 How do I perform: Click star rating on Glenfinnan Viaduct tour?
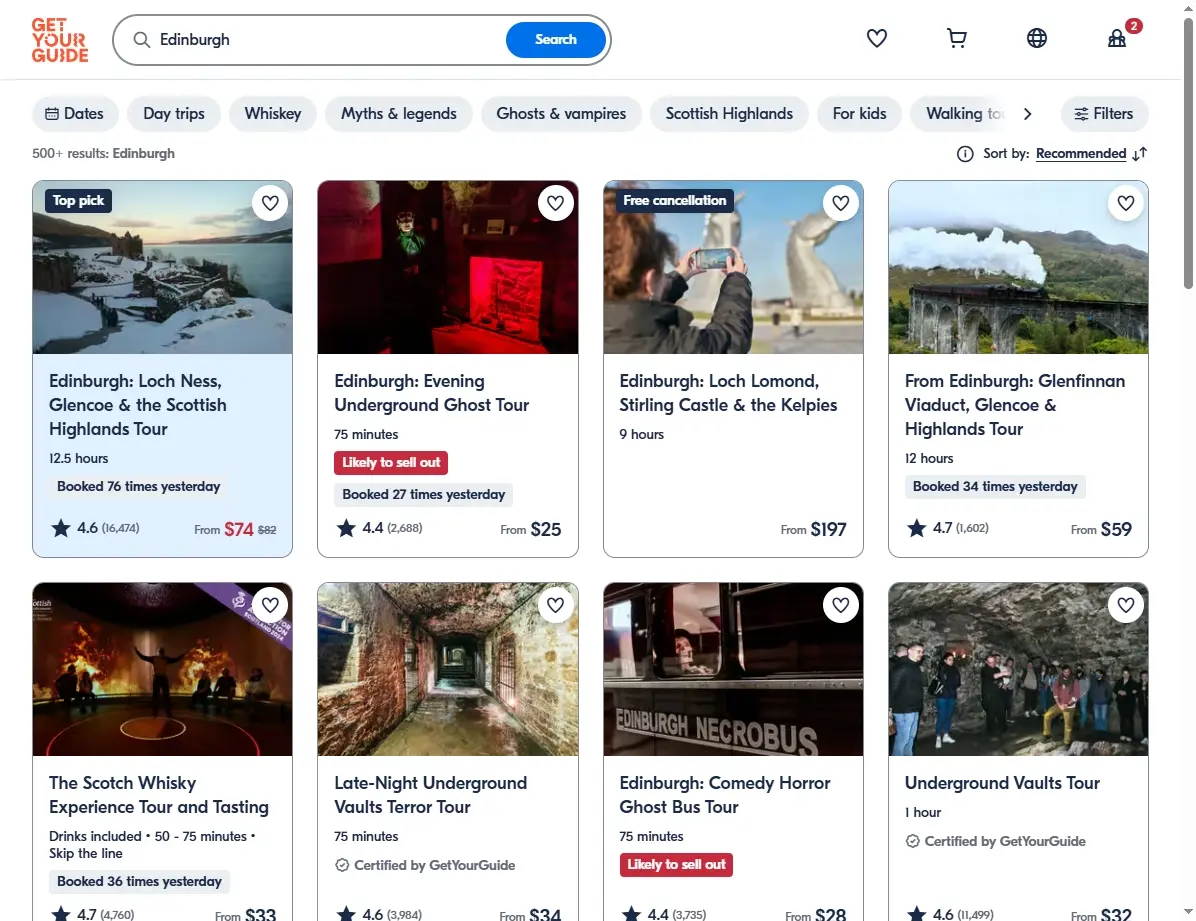[947, 528]
